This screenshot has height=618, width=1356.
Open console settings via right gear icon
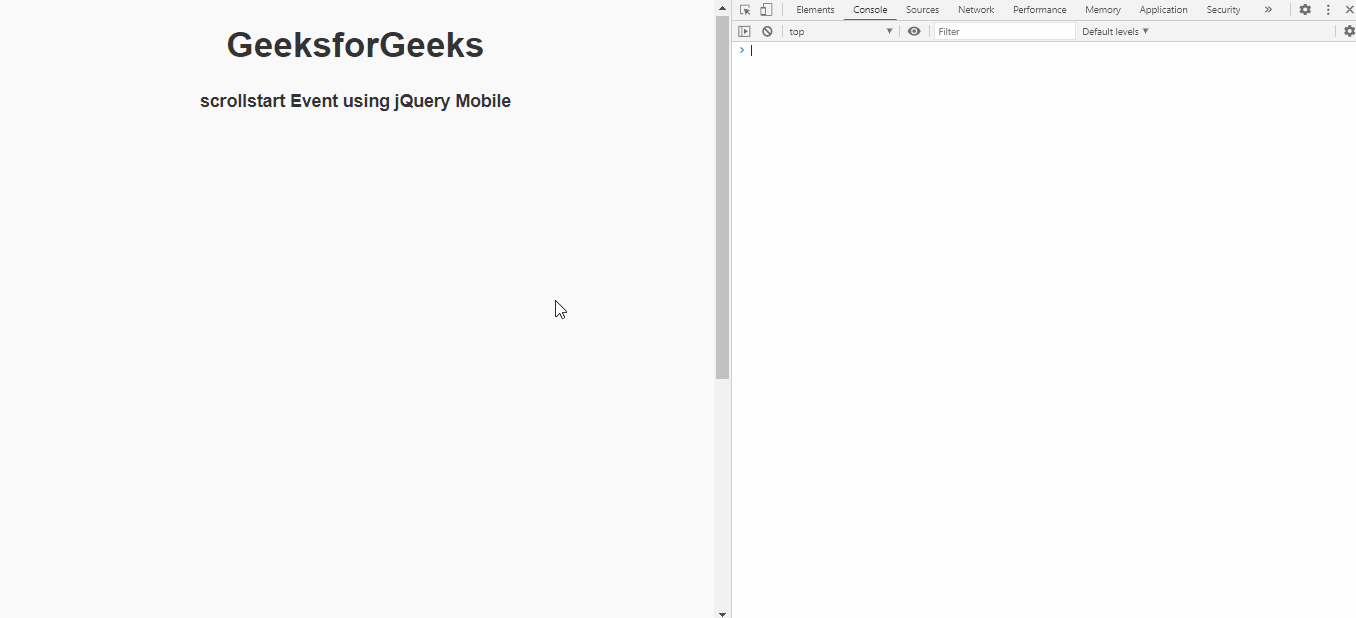pos(1349,31)
